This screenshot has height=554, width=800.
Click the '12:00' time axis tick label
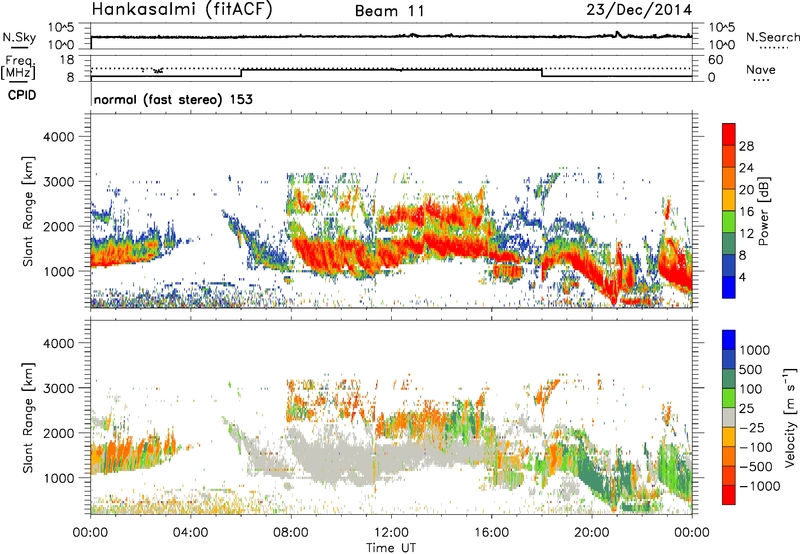click(x=391, y=533)
